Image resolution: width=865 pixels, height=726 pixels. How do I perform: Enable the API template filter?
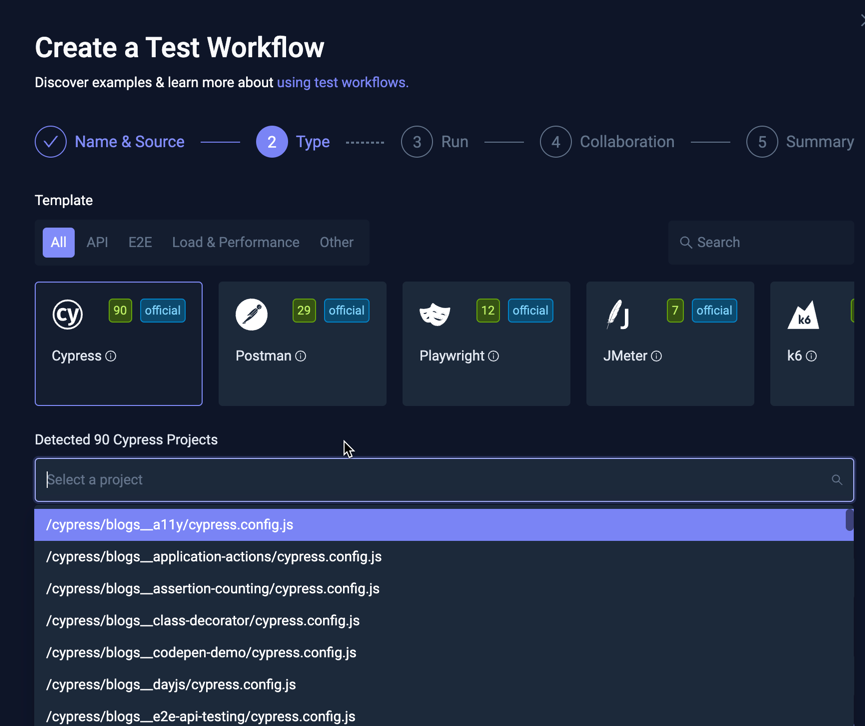point(97,242)
